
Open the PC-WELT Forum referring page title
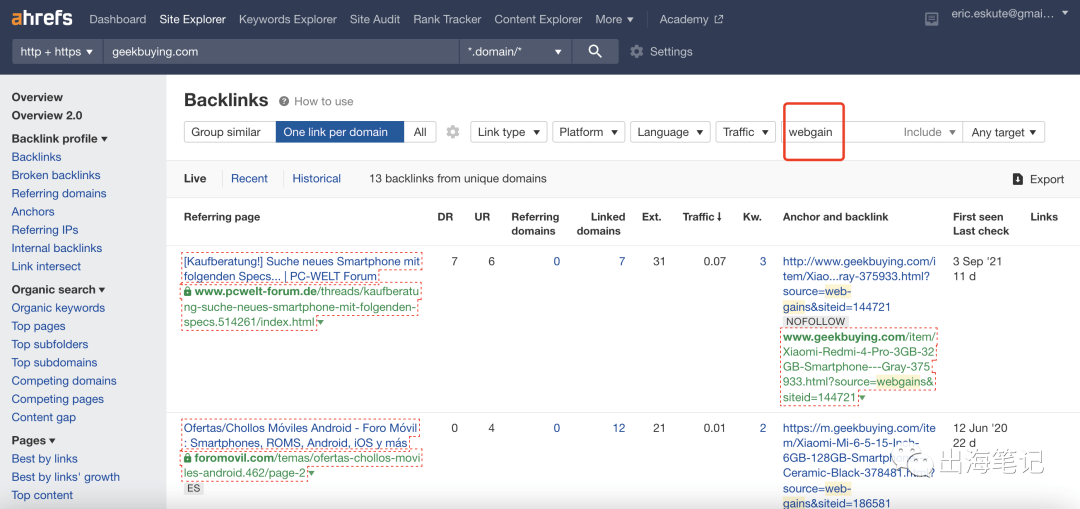pos(302,269)
